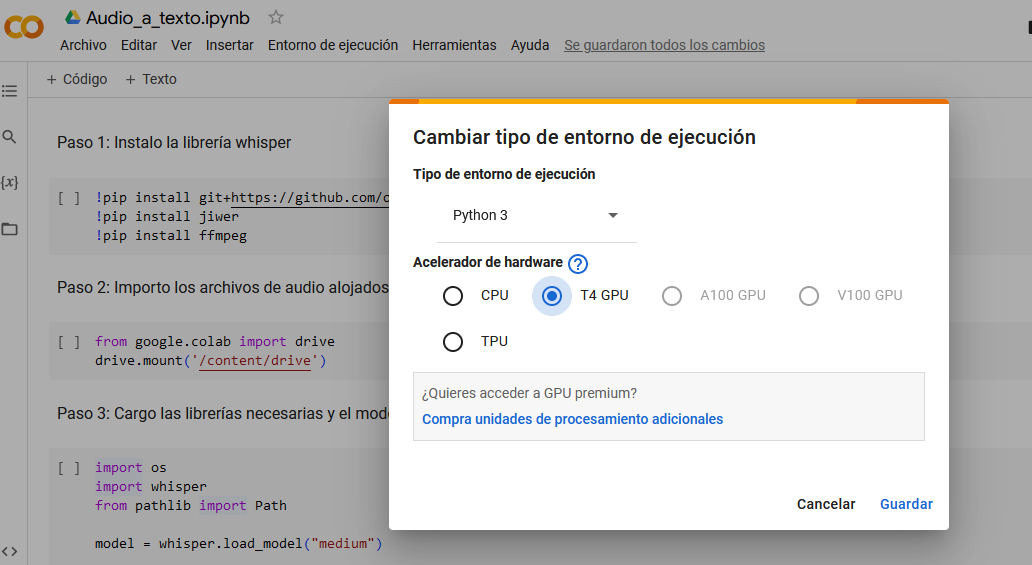The width and height of the screenshot is (1032, 565).
Task: Choose the TPU accelerator option
Action: [x=453, y=342]
